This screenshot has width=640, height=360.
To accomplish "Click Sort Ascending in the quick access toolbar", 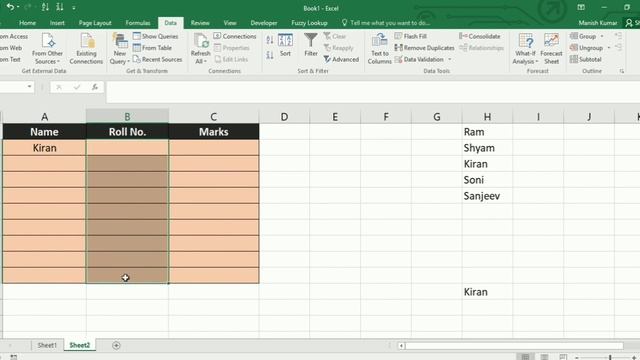I will pos(45,7).
